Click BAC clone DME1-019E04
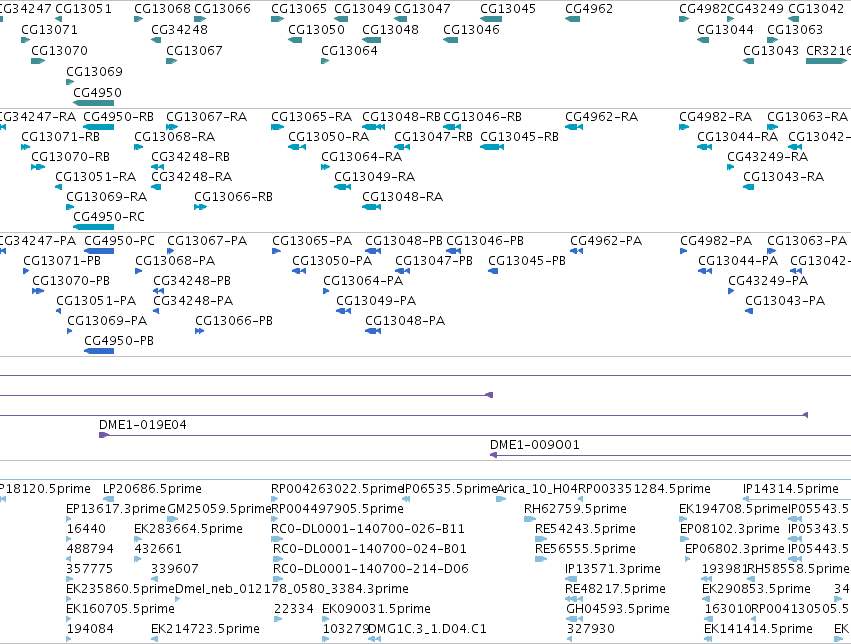Viewport: 851px width, 644px height. 143,425
